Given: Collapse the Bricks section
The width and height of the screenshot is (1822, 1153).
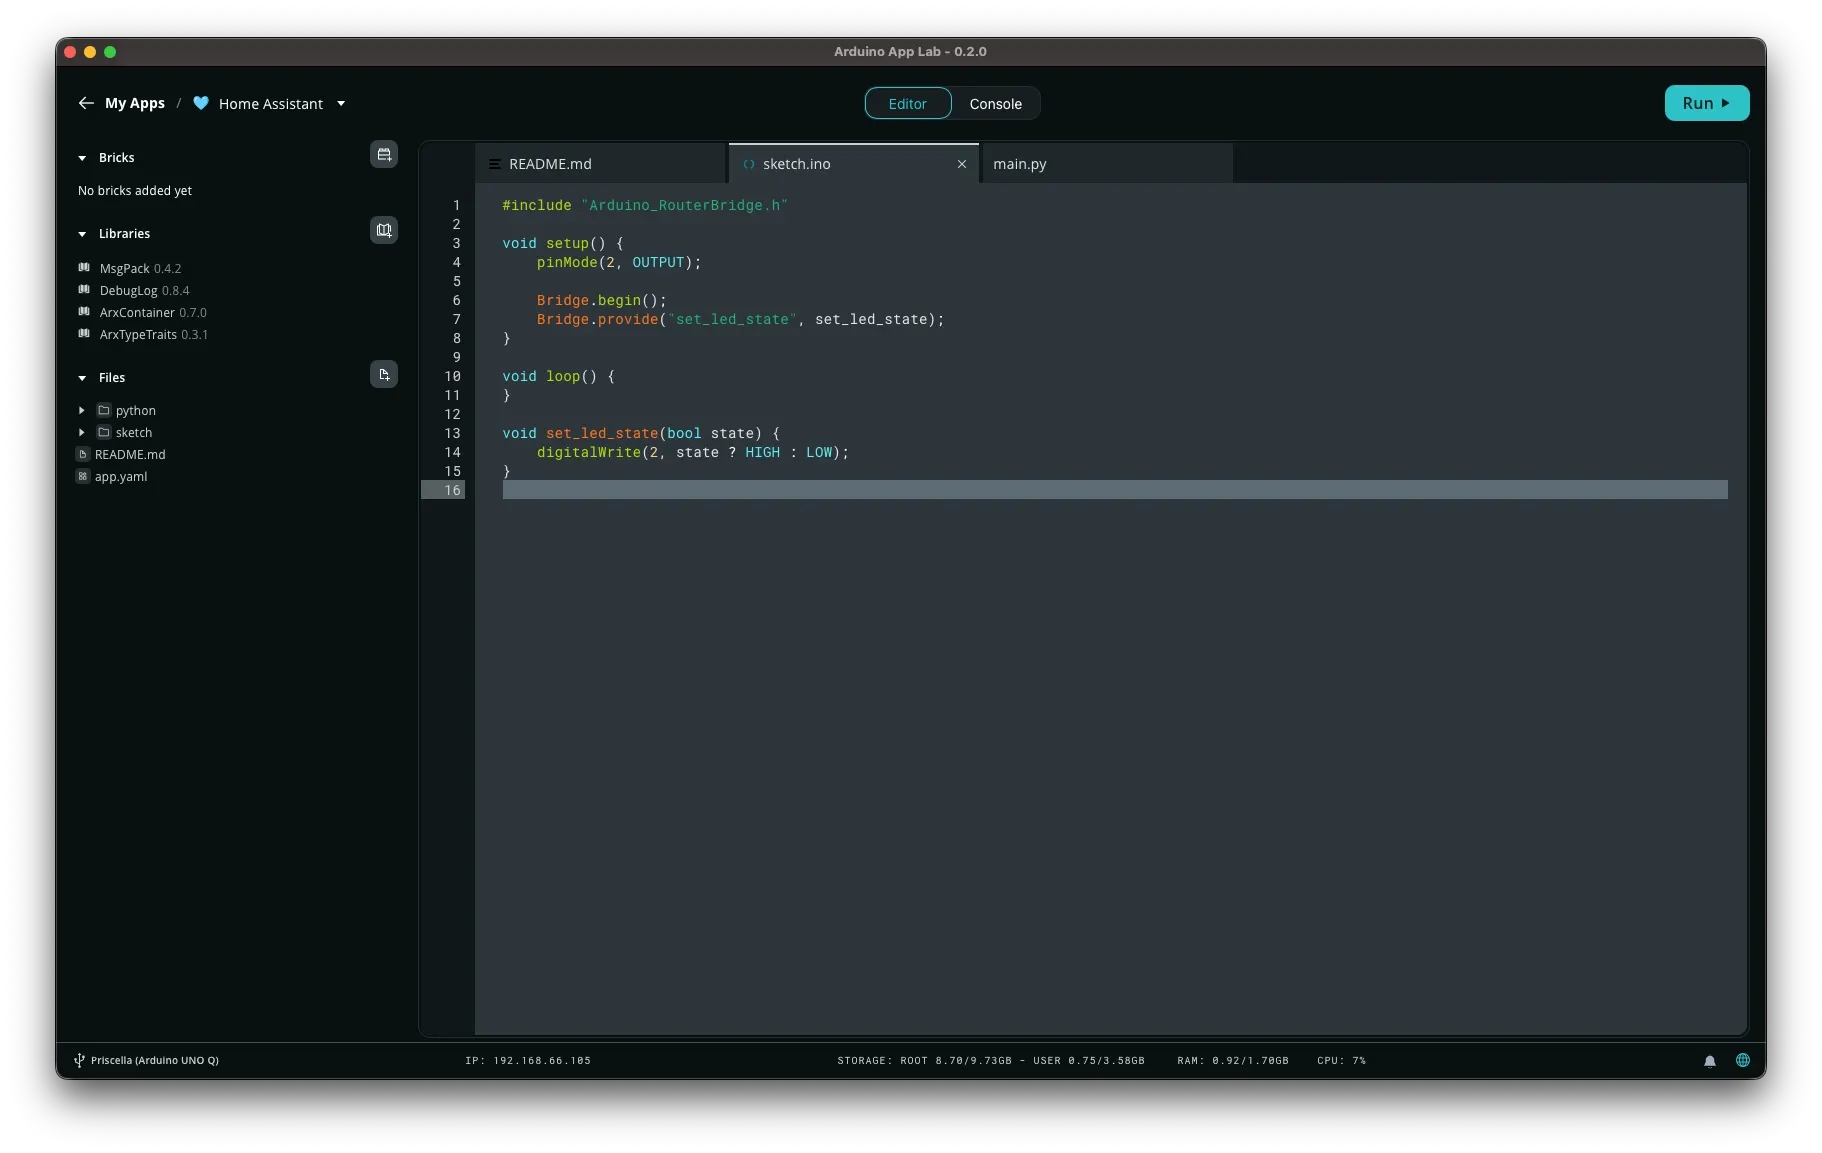Looking at the screenshot, I should point(82,158).
